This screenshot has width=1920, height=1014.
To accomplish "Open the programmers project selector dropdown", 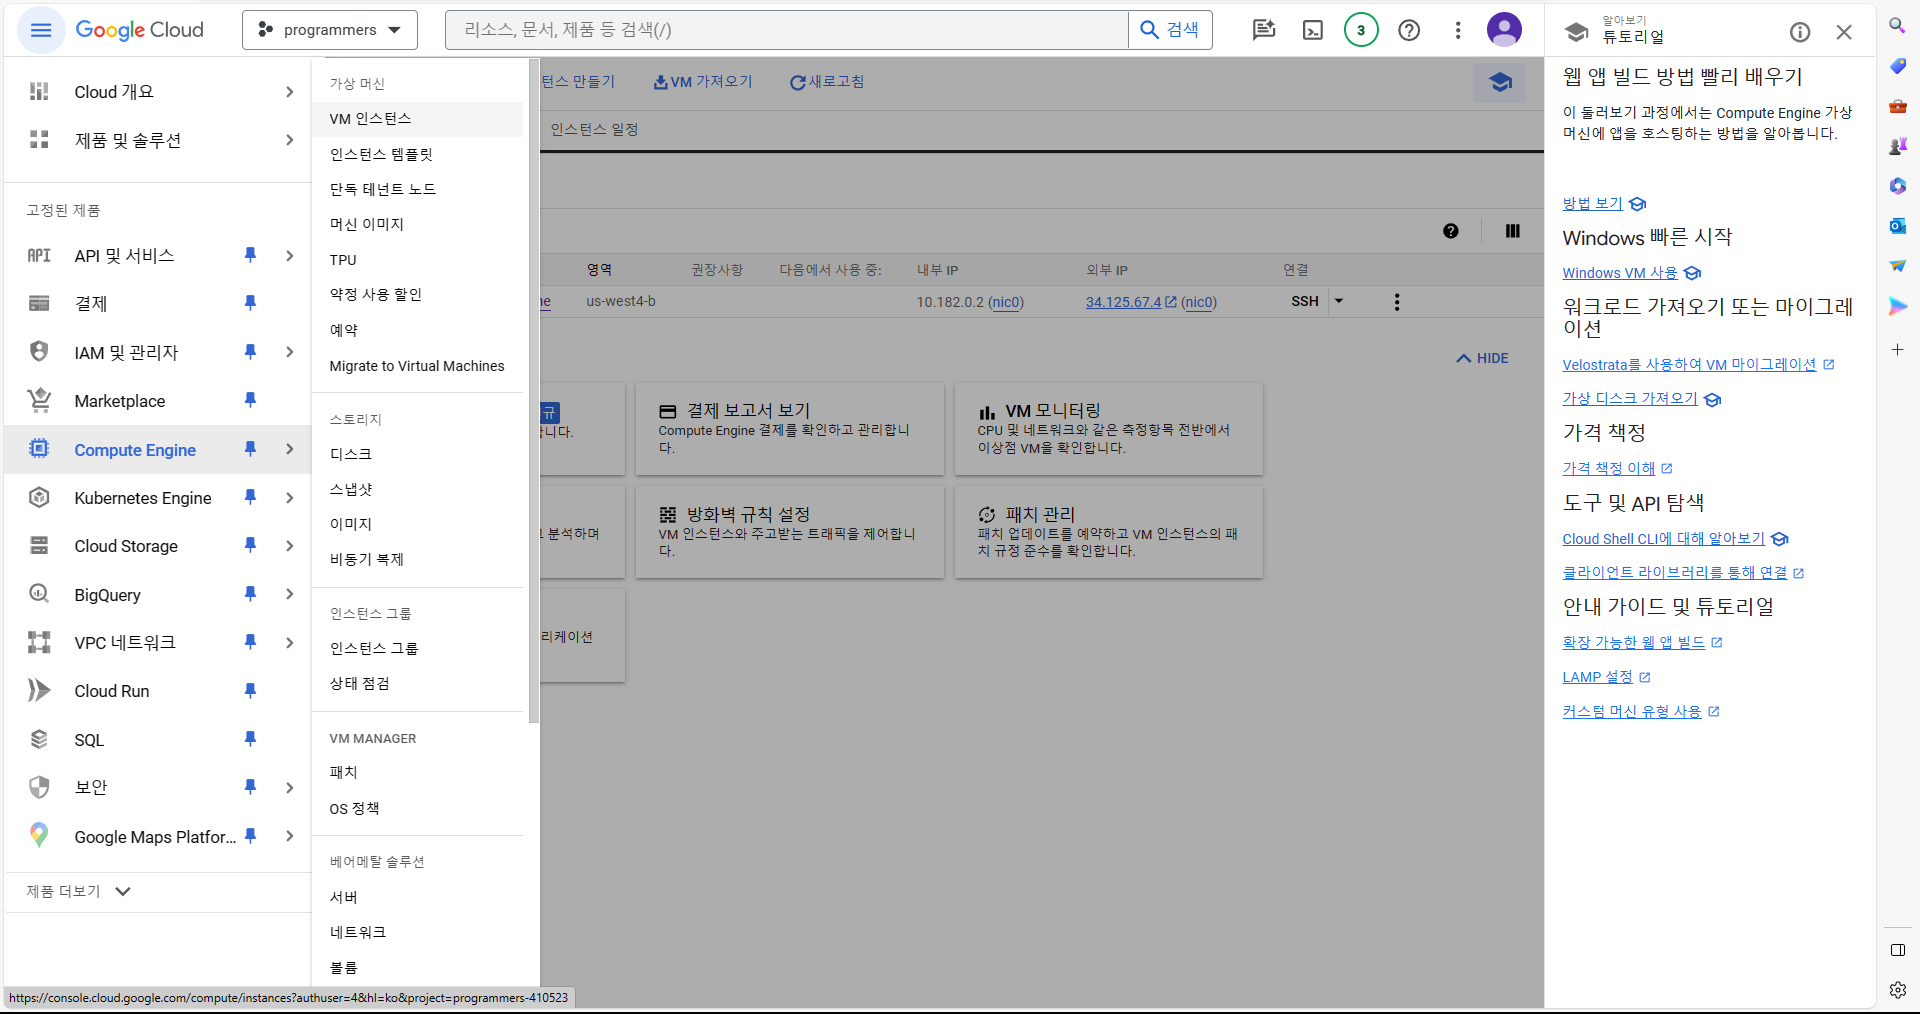I will (x=330, y=30).
